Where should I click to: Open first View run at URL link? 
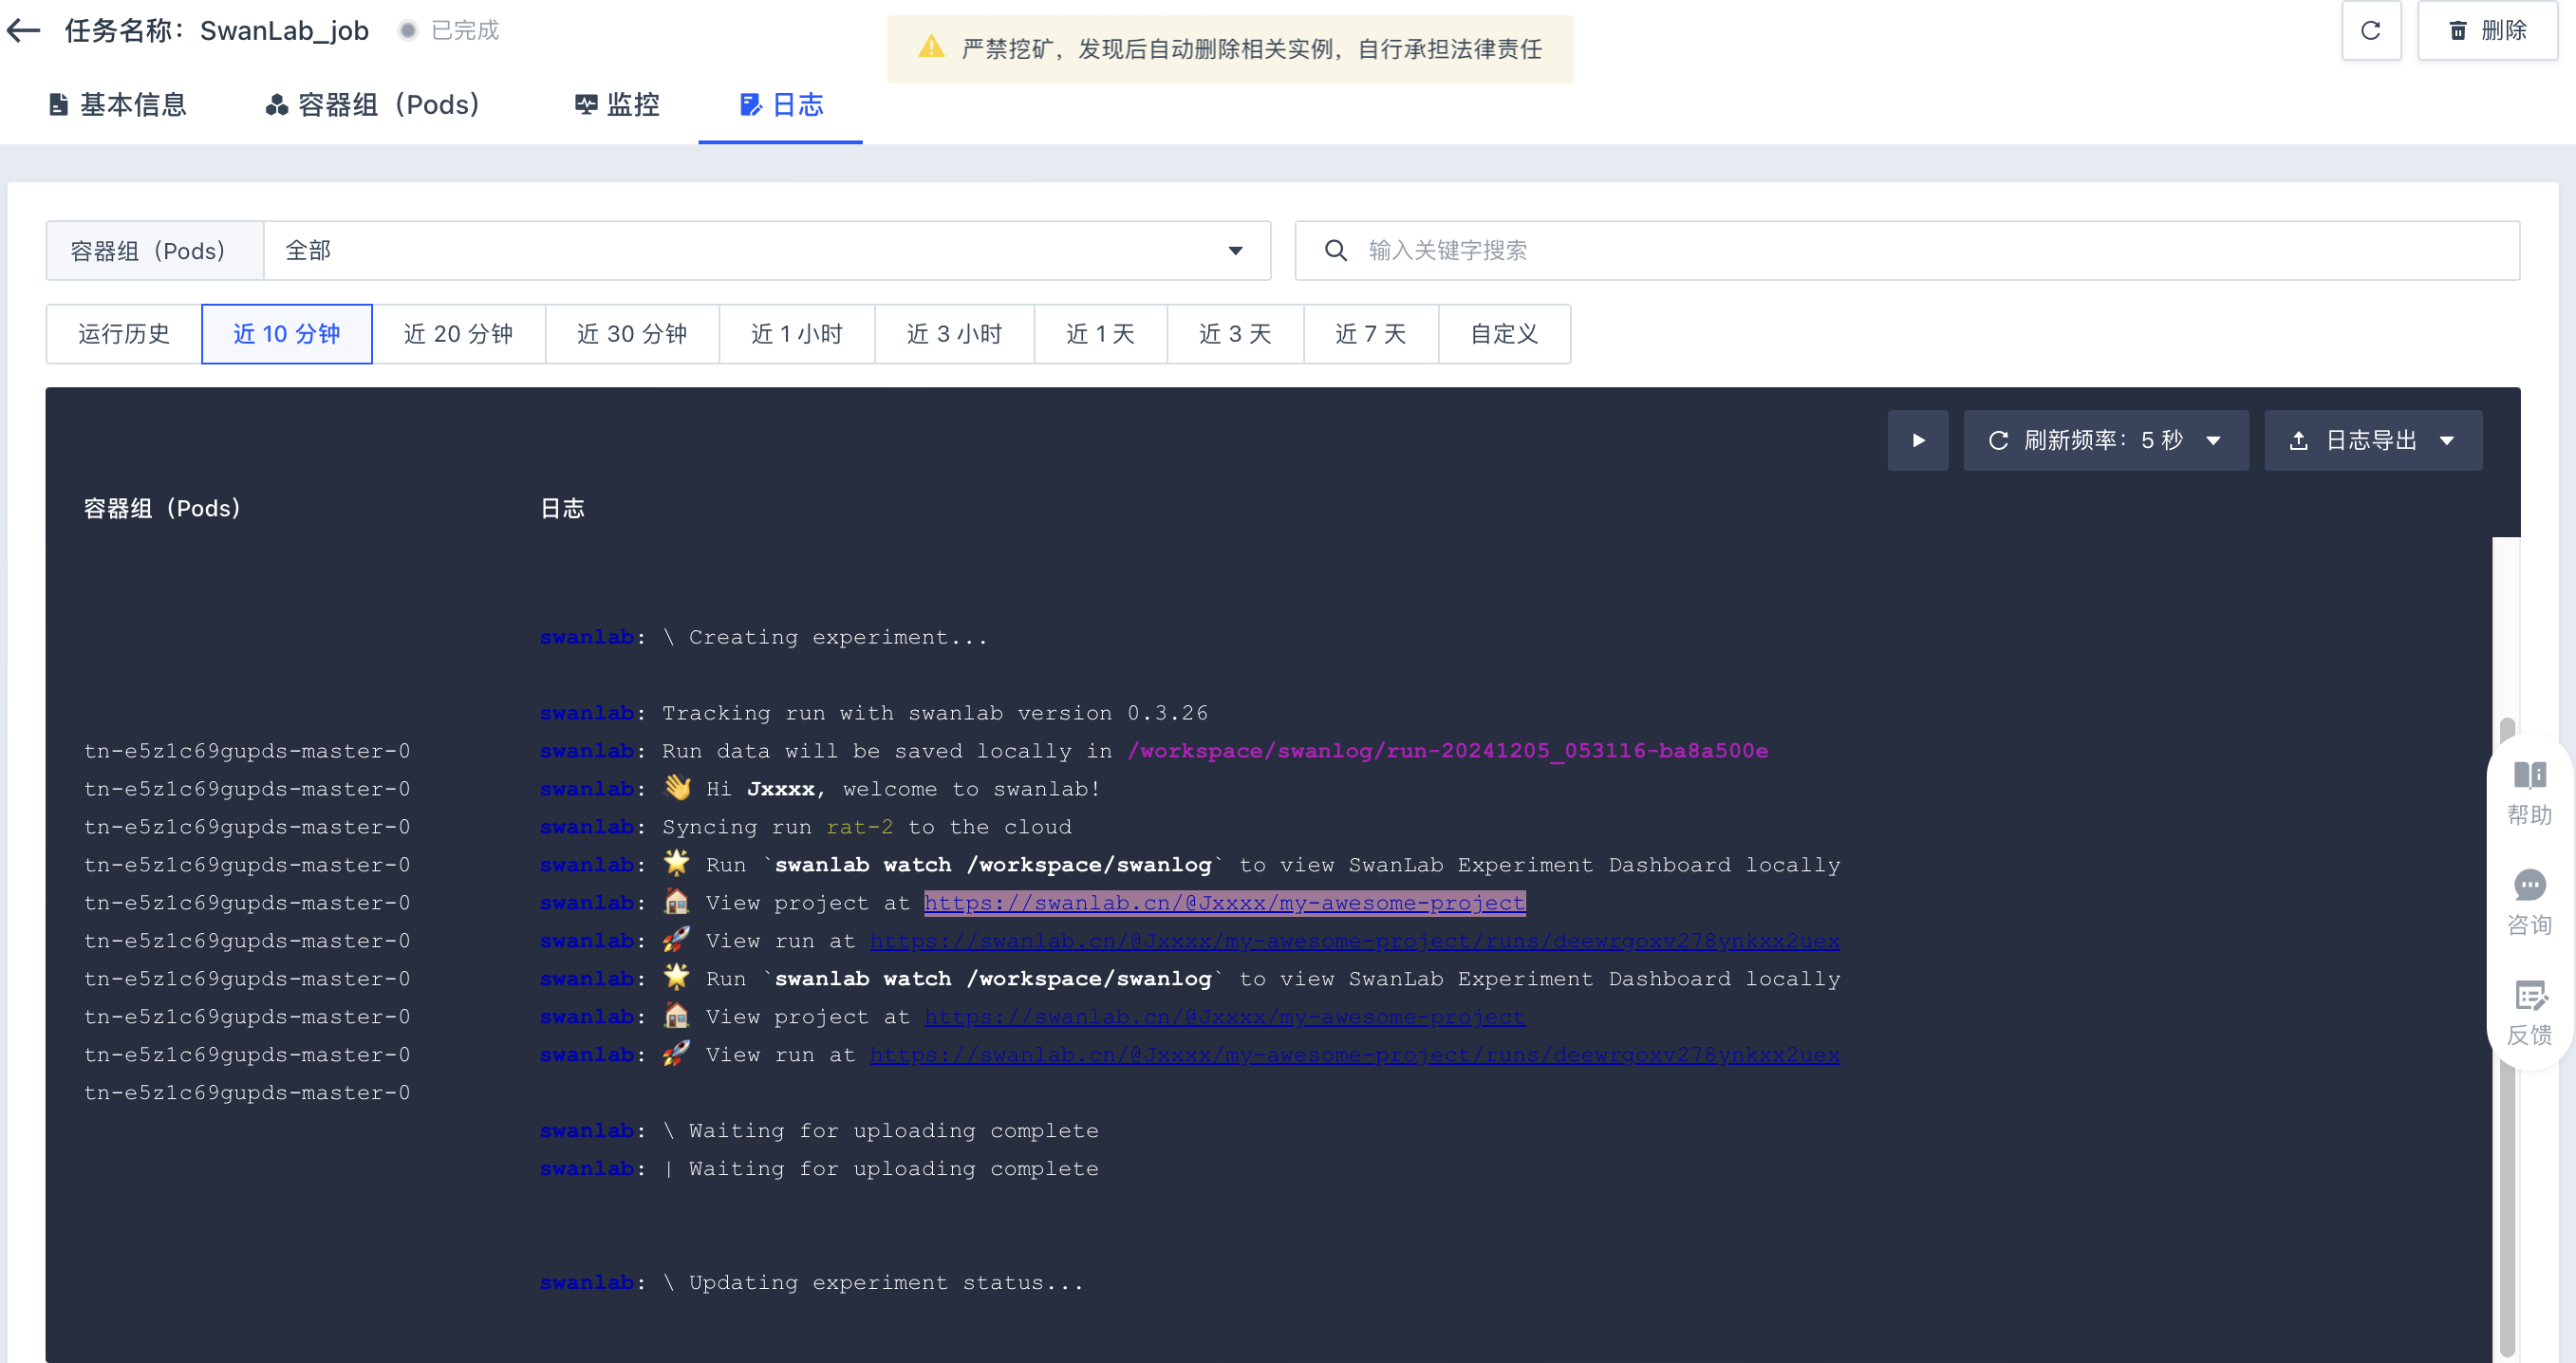pos(1354,941)
